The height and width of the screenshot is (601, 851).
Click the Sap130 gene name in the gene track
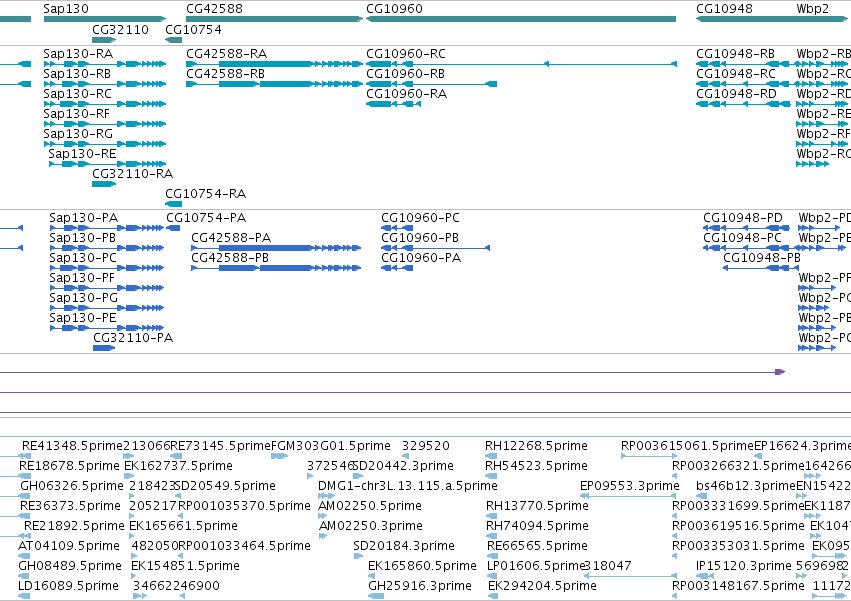[x=66, y=9]
